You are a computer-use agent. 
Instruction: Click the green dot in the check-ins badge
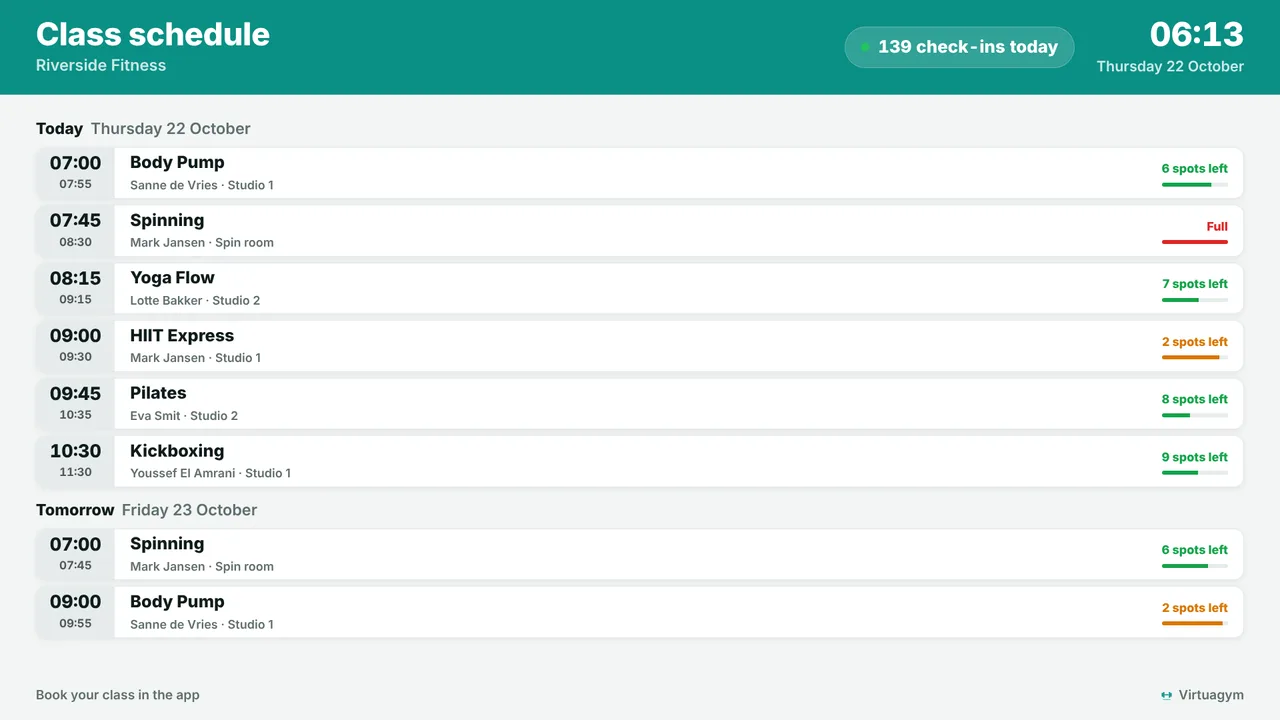tap(865, 47)
